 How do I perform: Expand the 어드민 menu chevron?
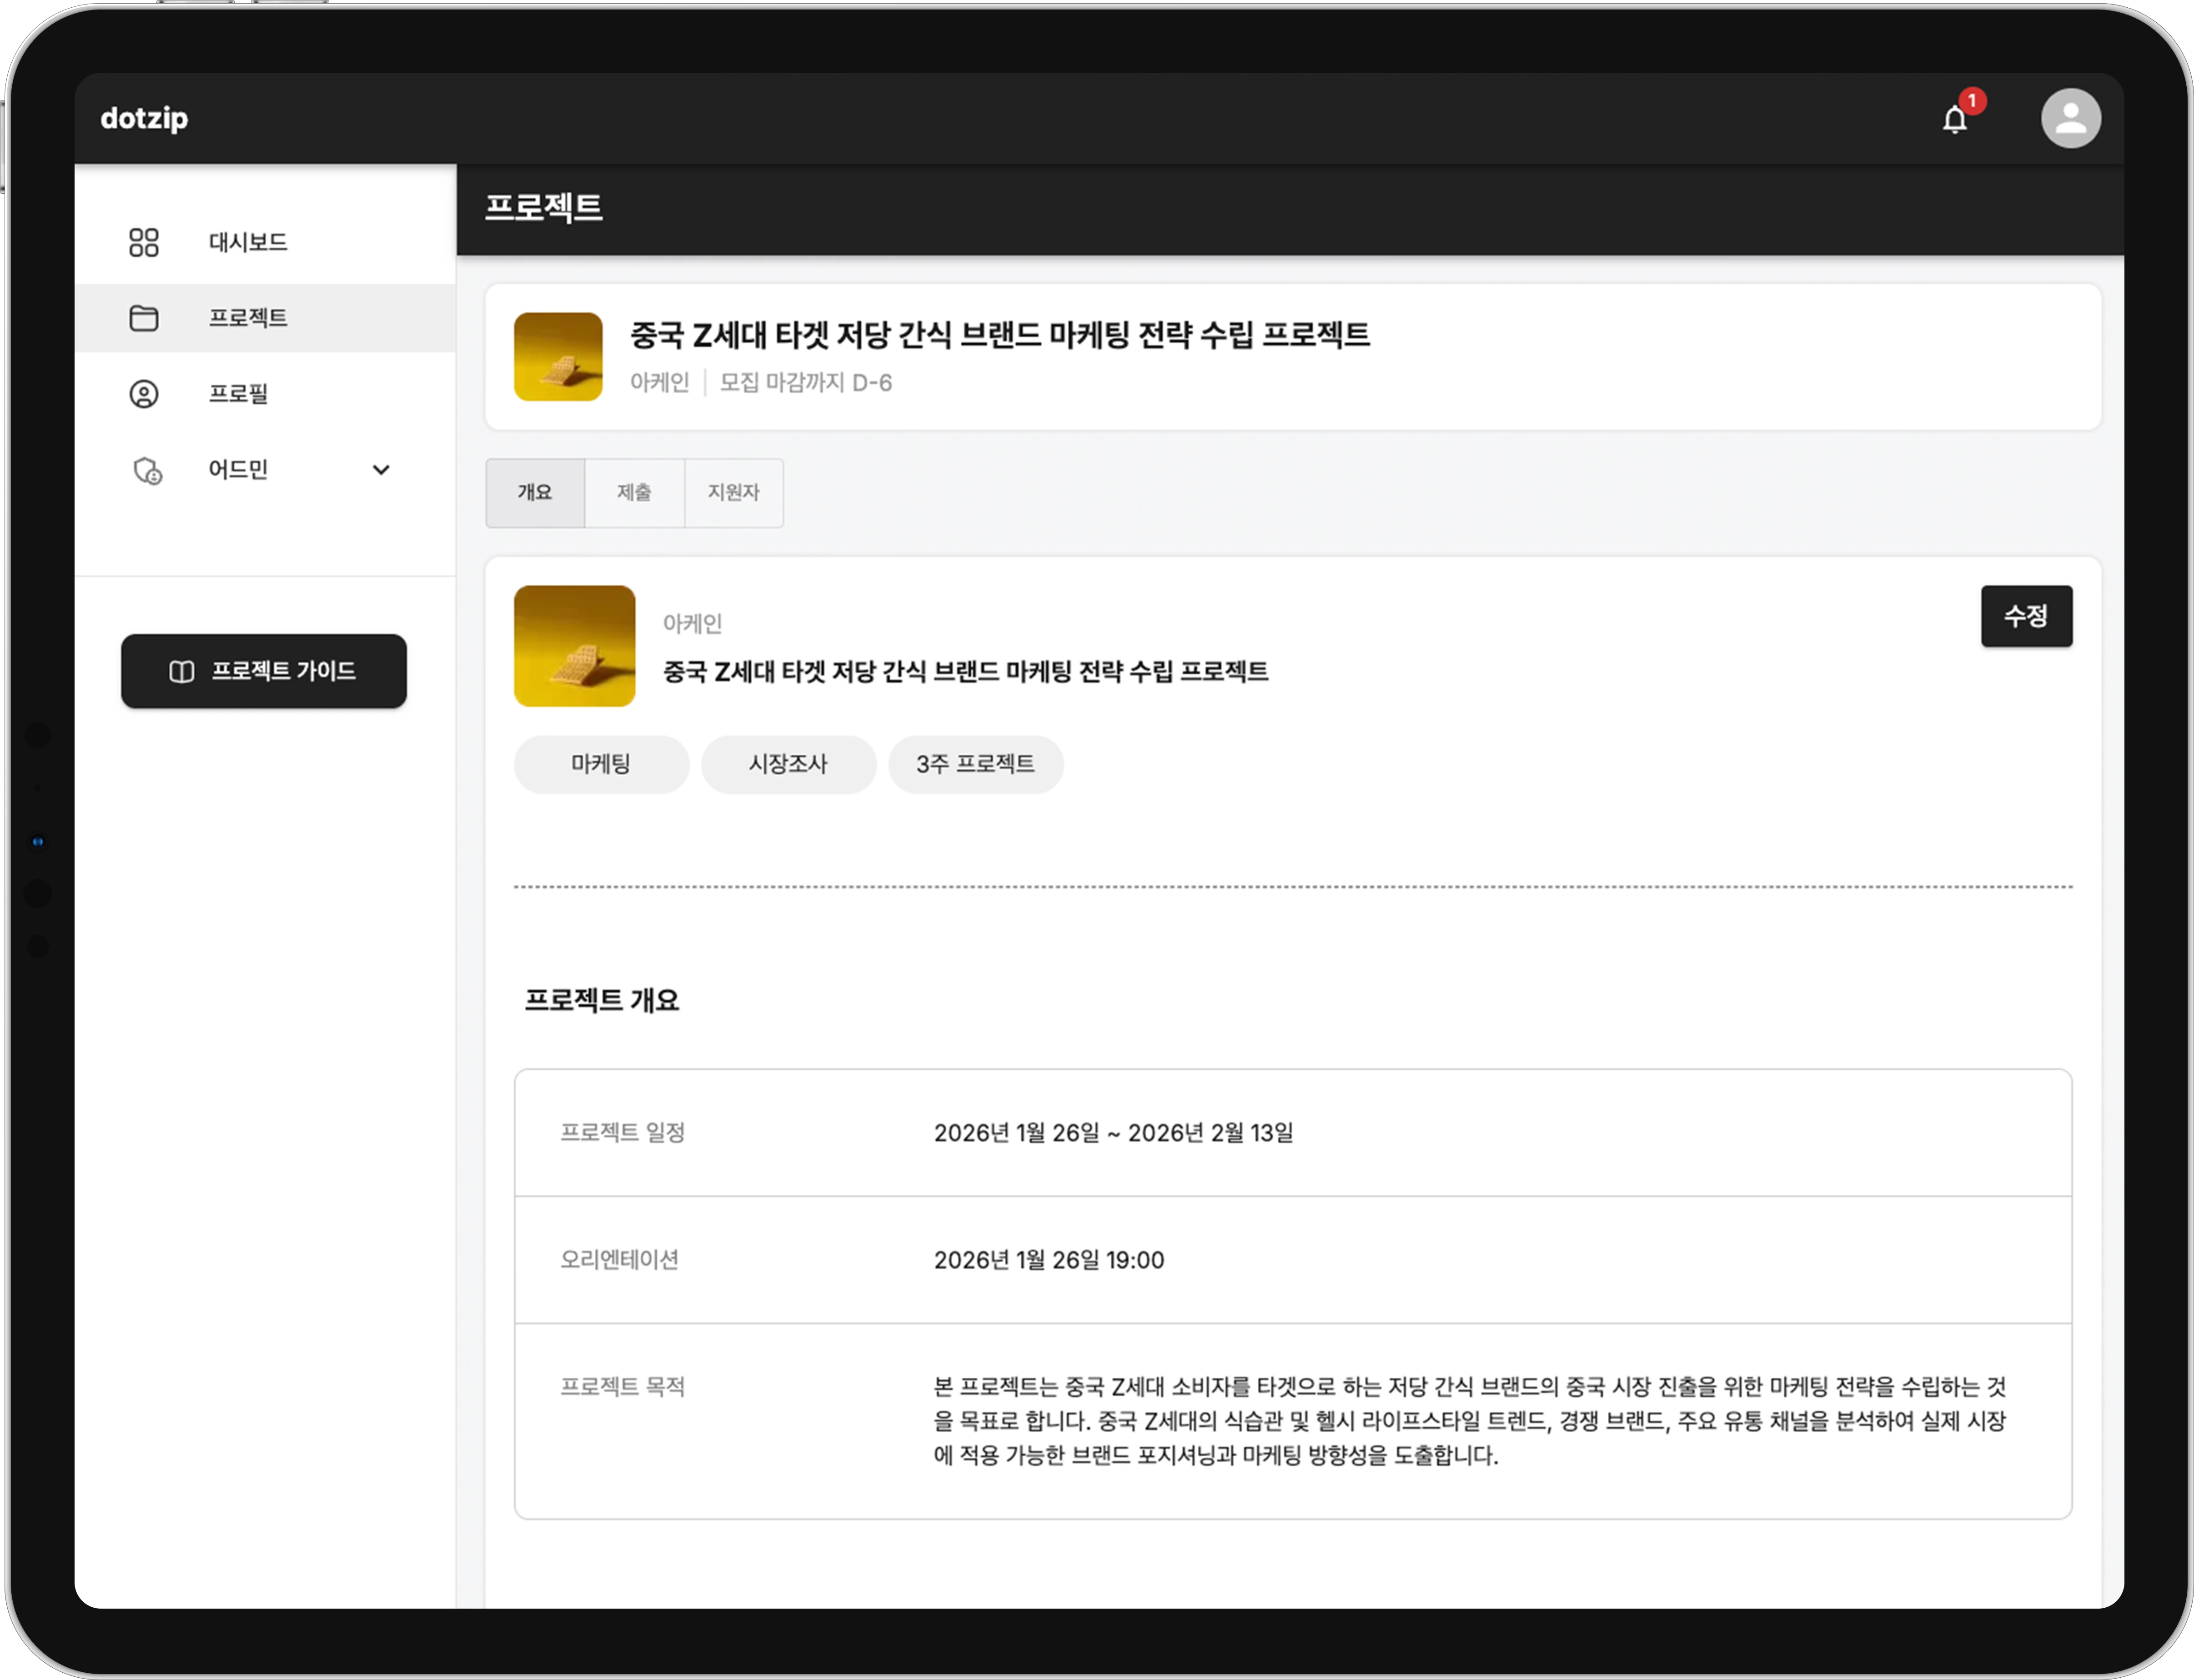tap(381, 470)
